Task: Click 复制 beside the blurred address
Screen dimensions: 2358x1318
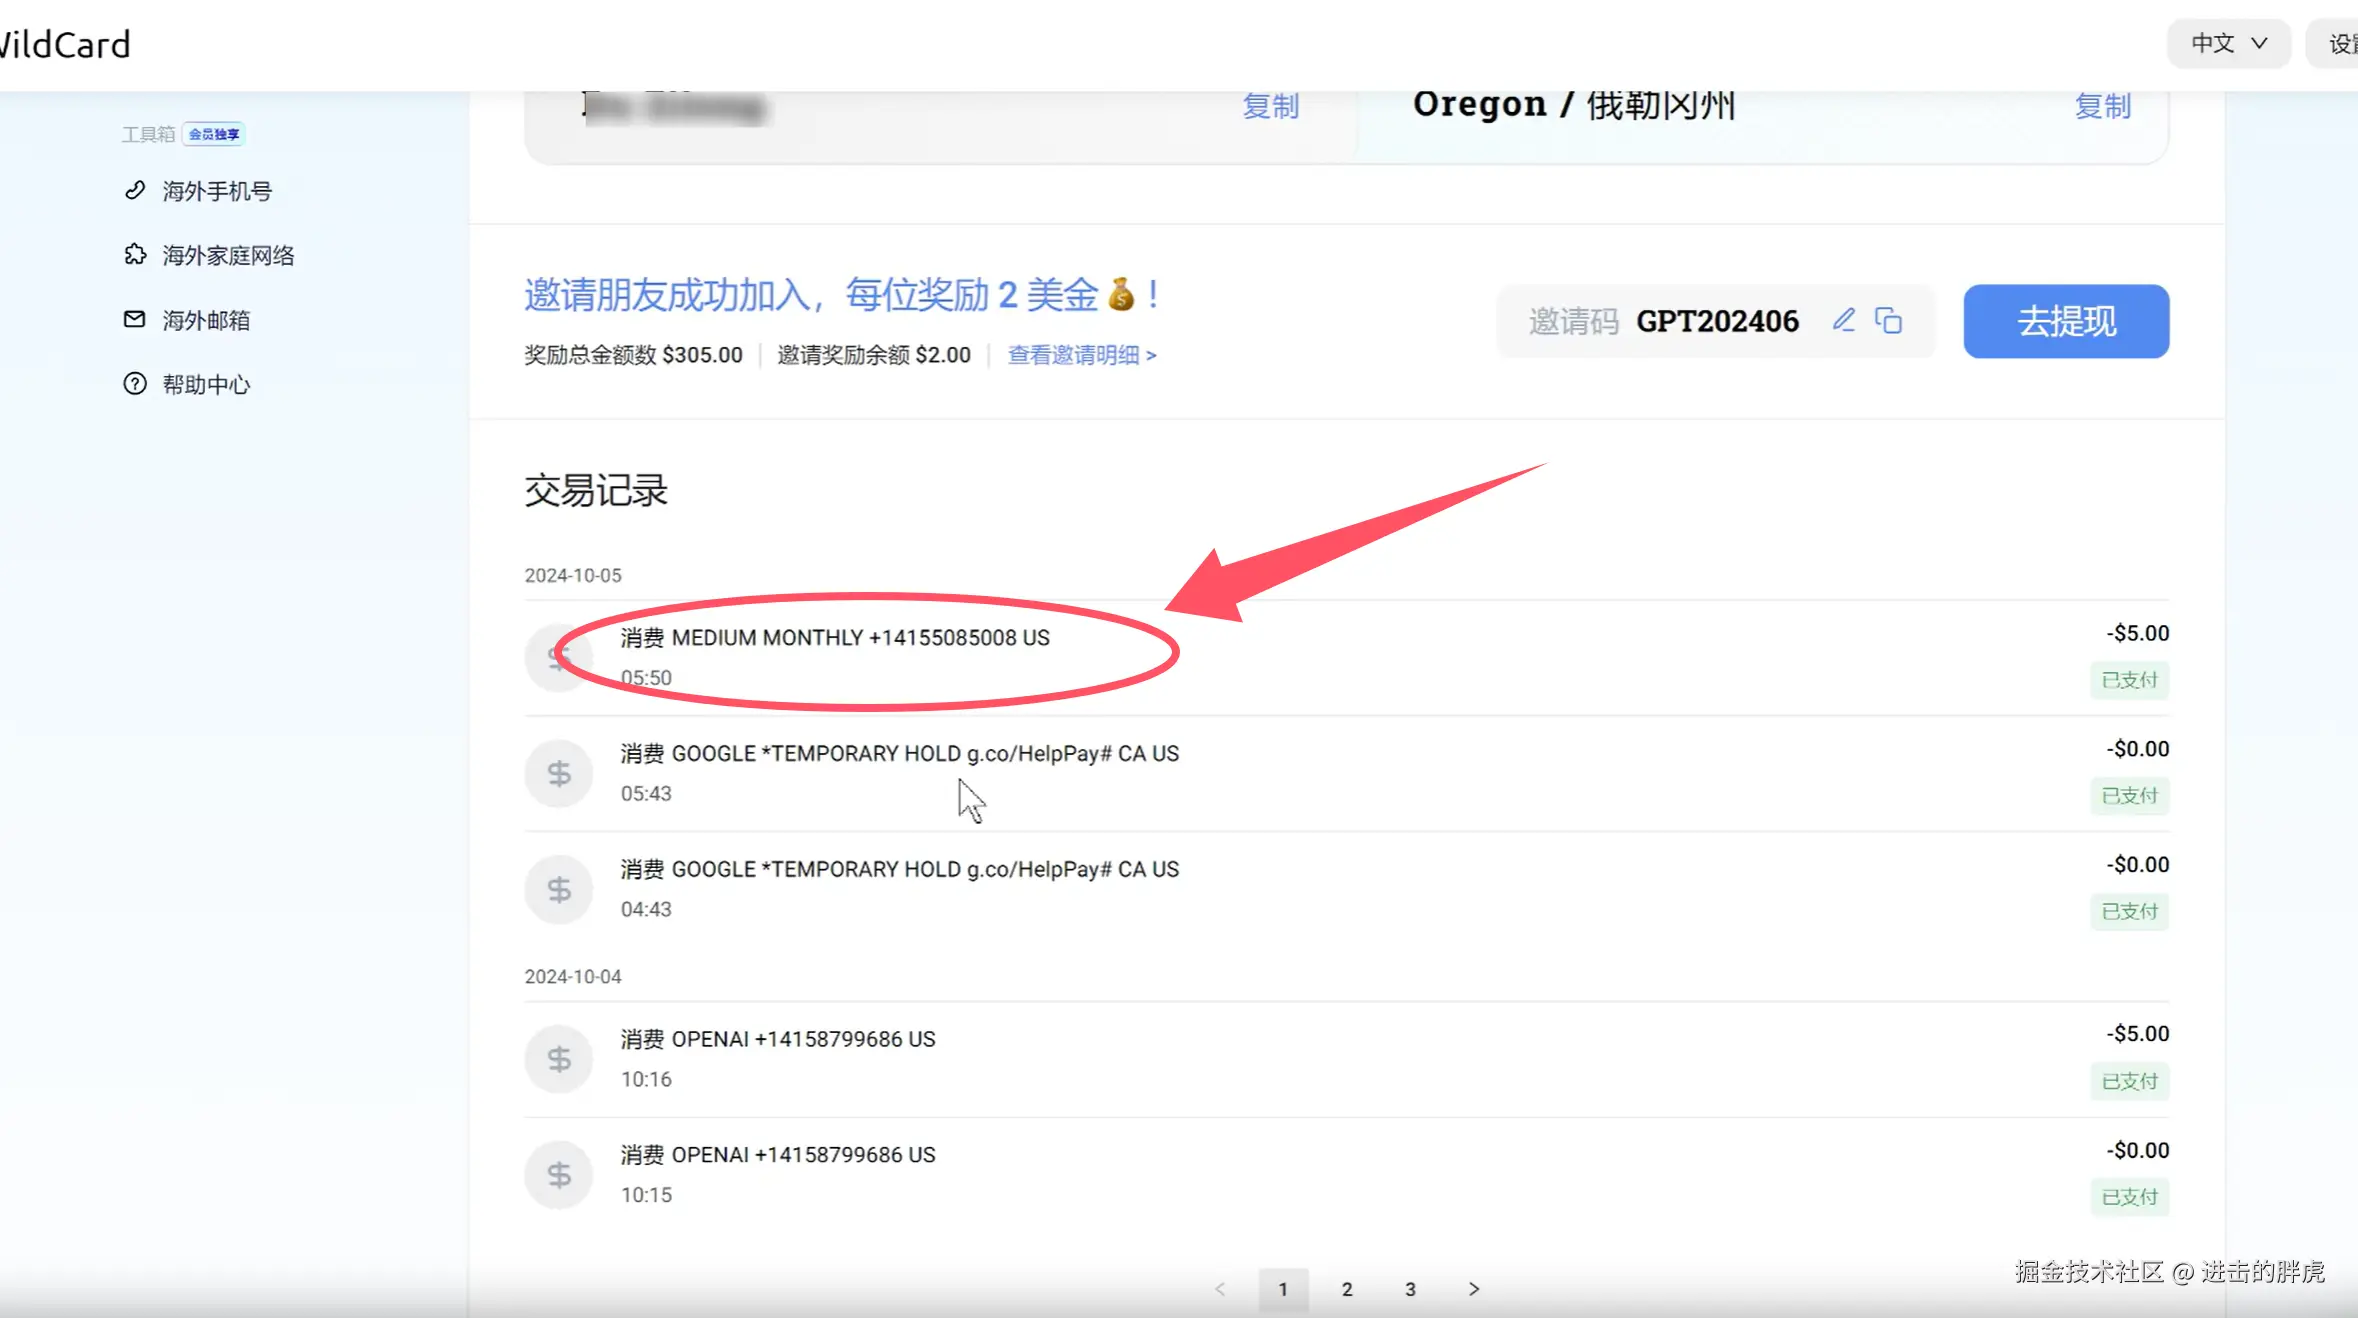Action: (x=1270, y=106)
